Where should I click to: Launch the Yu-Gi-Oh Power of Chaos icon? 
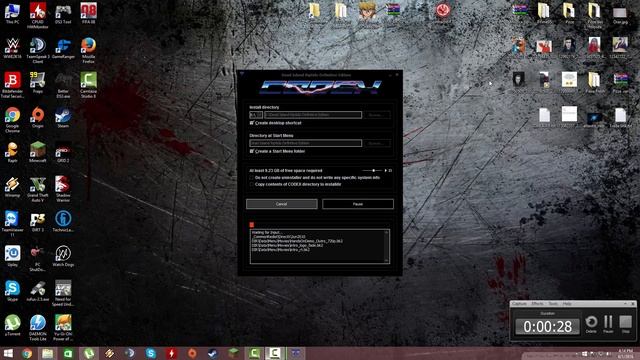coord(63,327)
